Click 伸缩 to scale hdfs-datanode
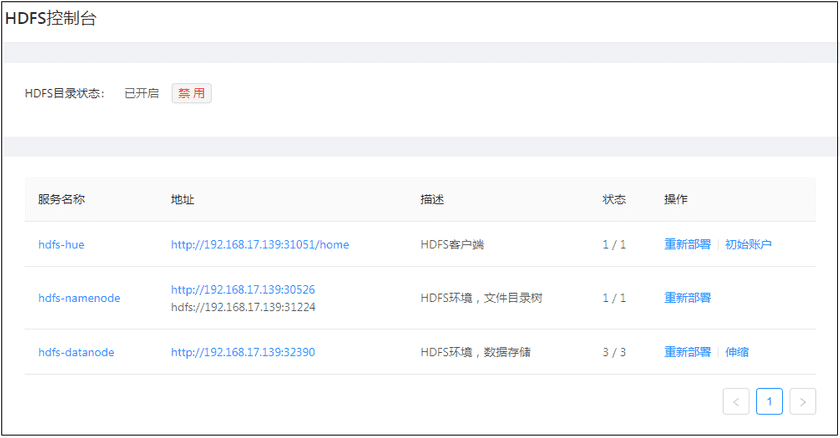Screen dimensions: 840x438 pos(736,352)
